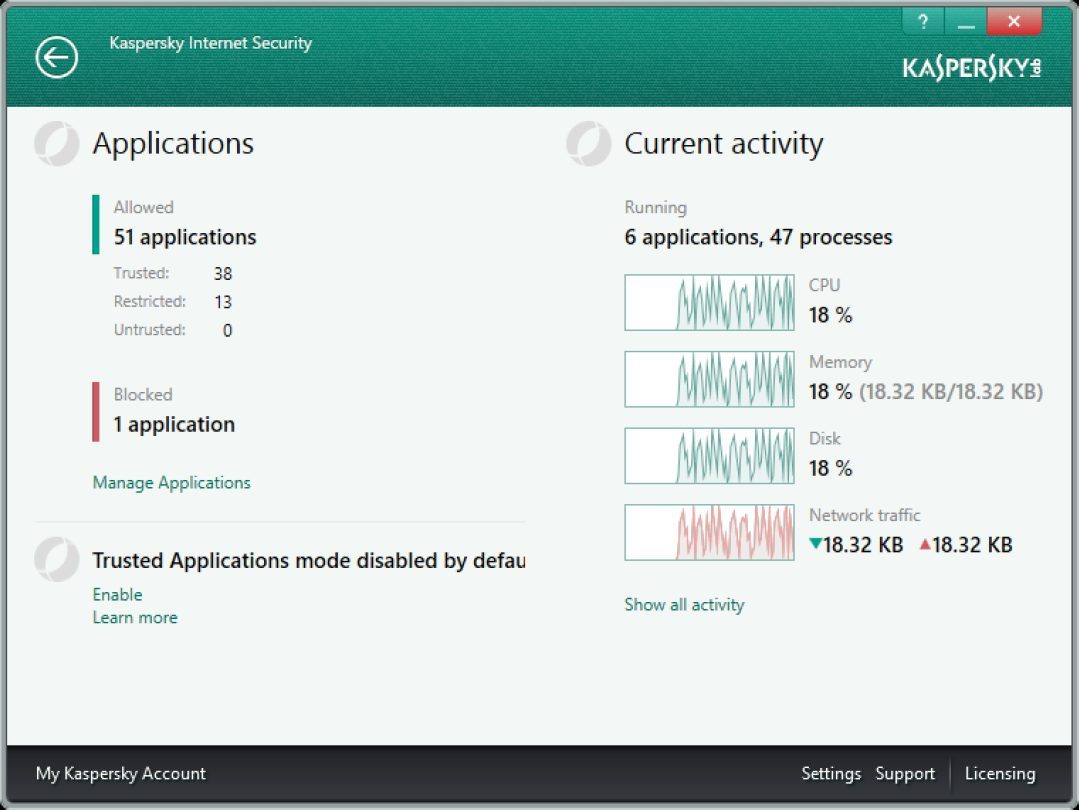Open Licensing in the bottom bar

tap(1000, 774)
